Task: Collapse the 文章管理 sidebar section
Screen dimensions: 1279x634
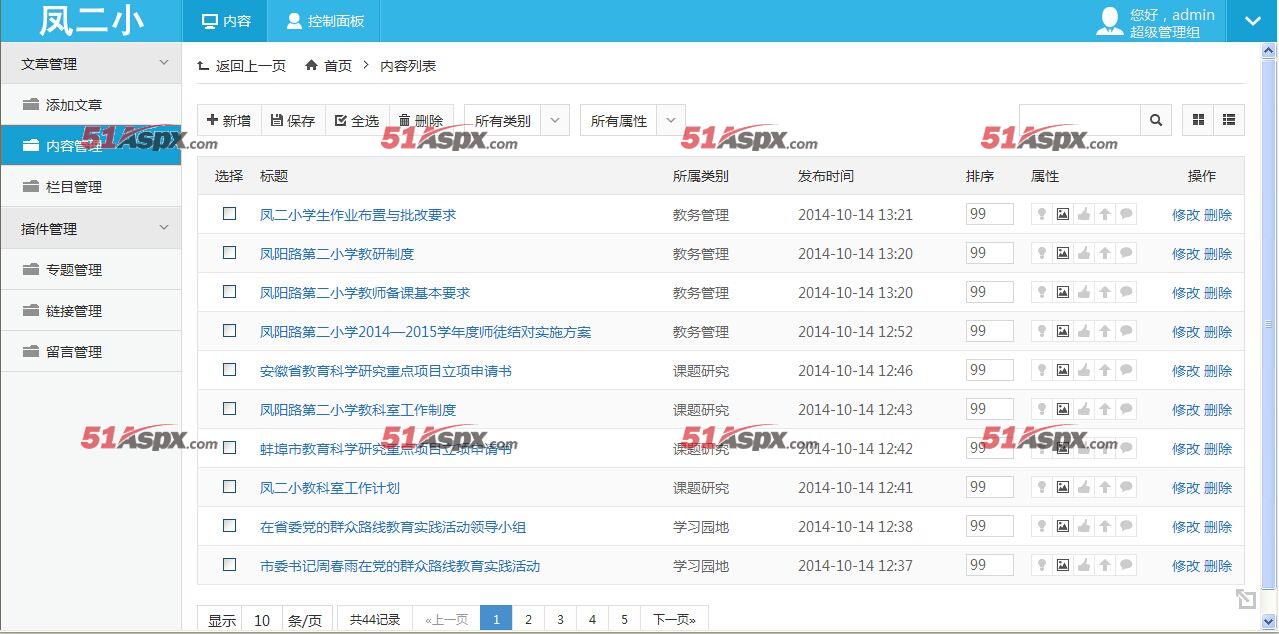Action: tap(90, 63)
